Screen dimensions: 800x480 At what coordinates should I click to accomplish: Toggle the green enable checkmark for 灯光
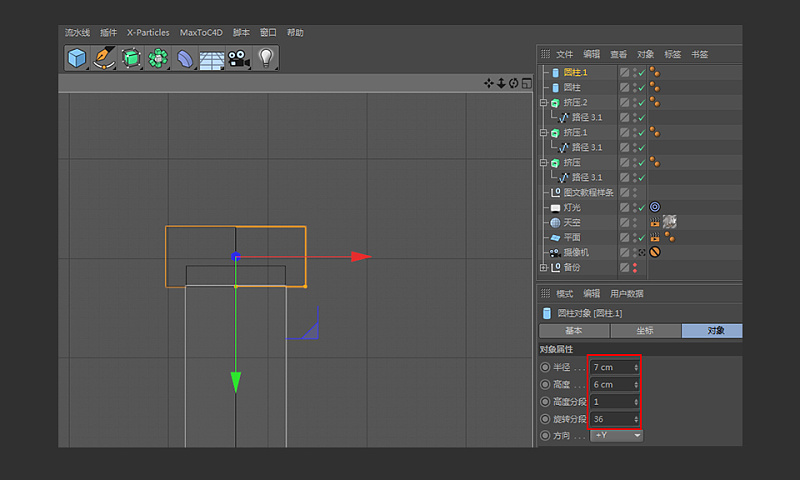pyautogui.click(x=640, y=207)
